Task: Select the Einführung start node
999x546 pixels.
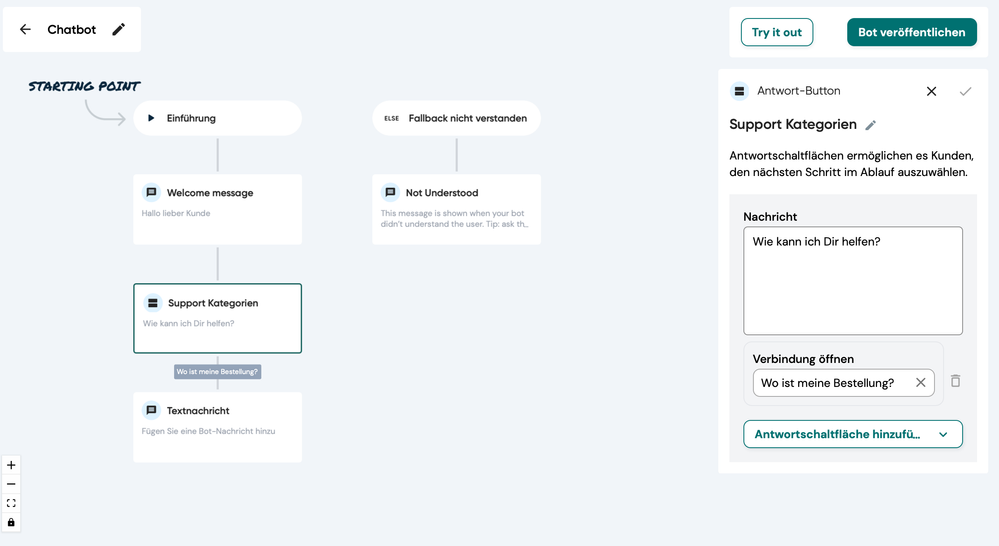Action: click(x=217, y=118)
